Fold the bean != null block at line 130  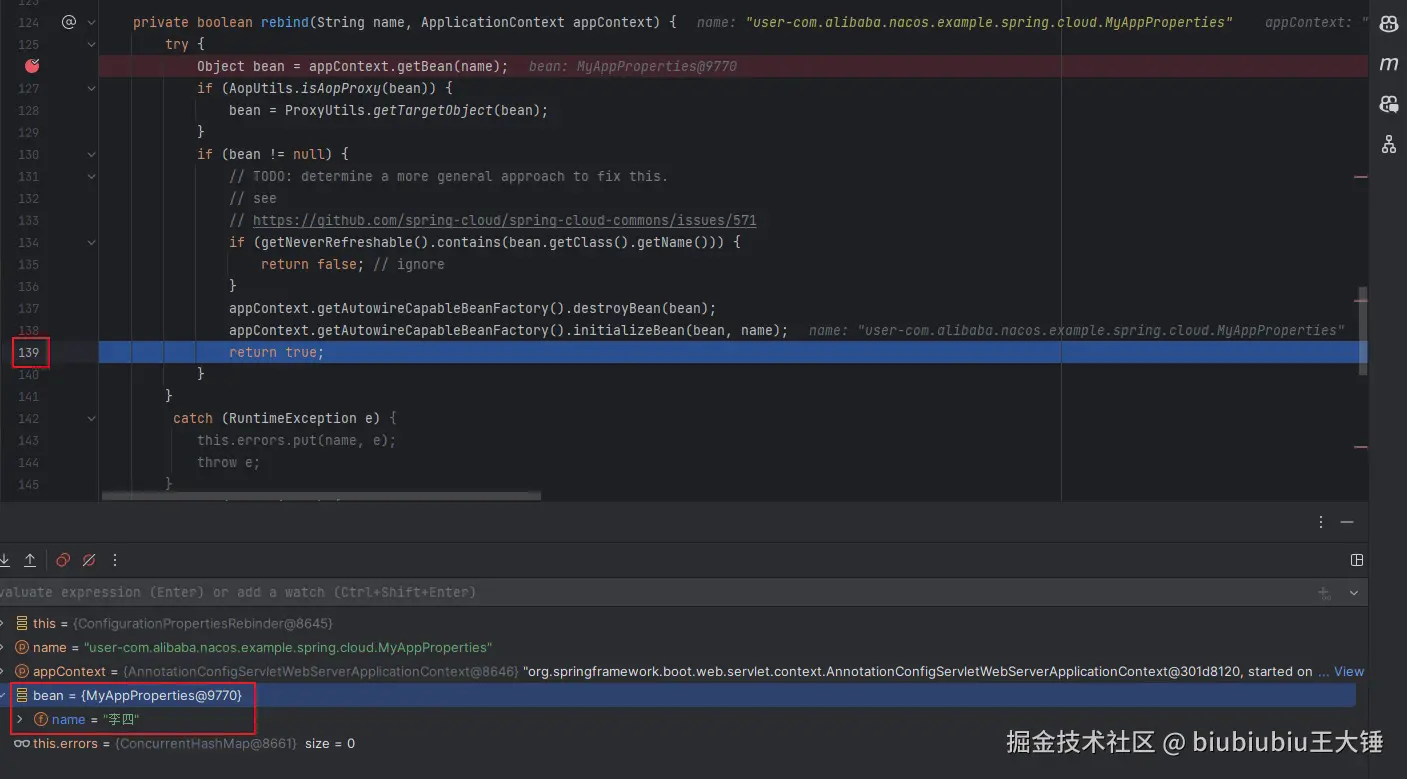92,154
